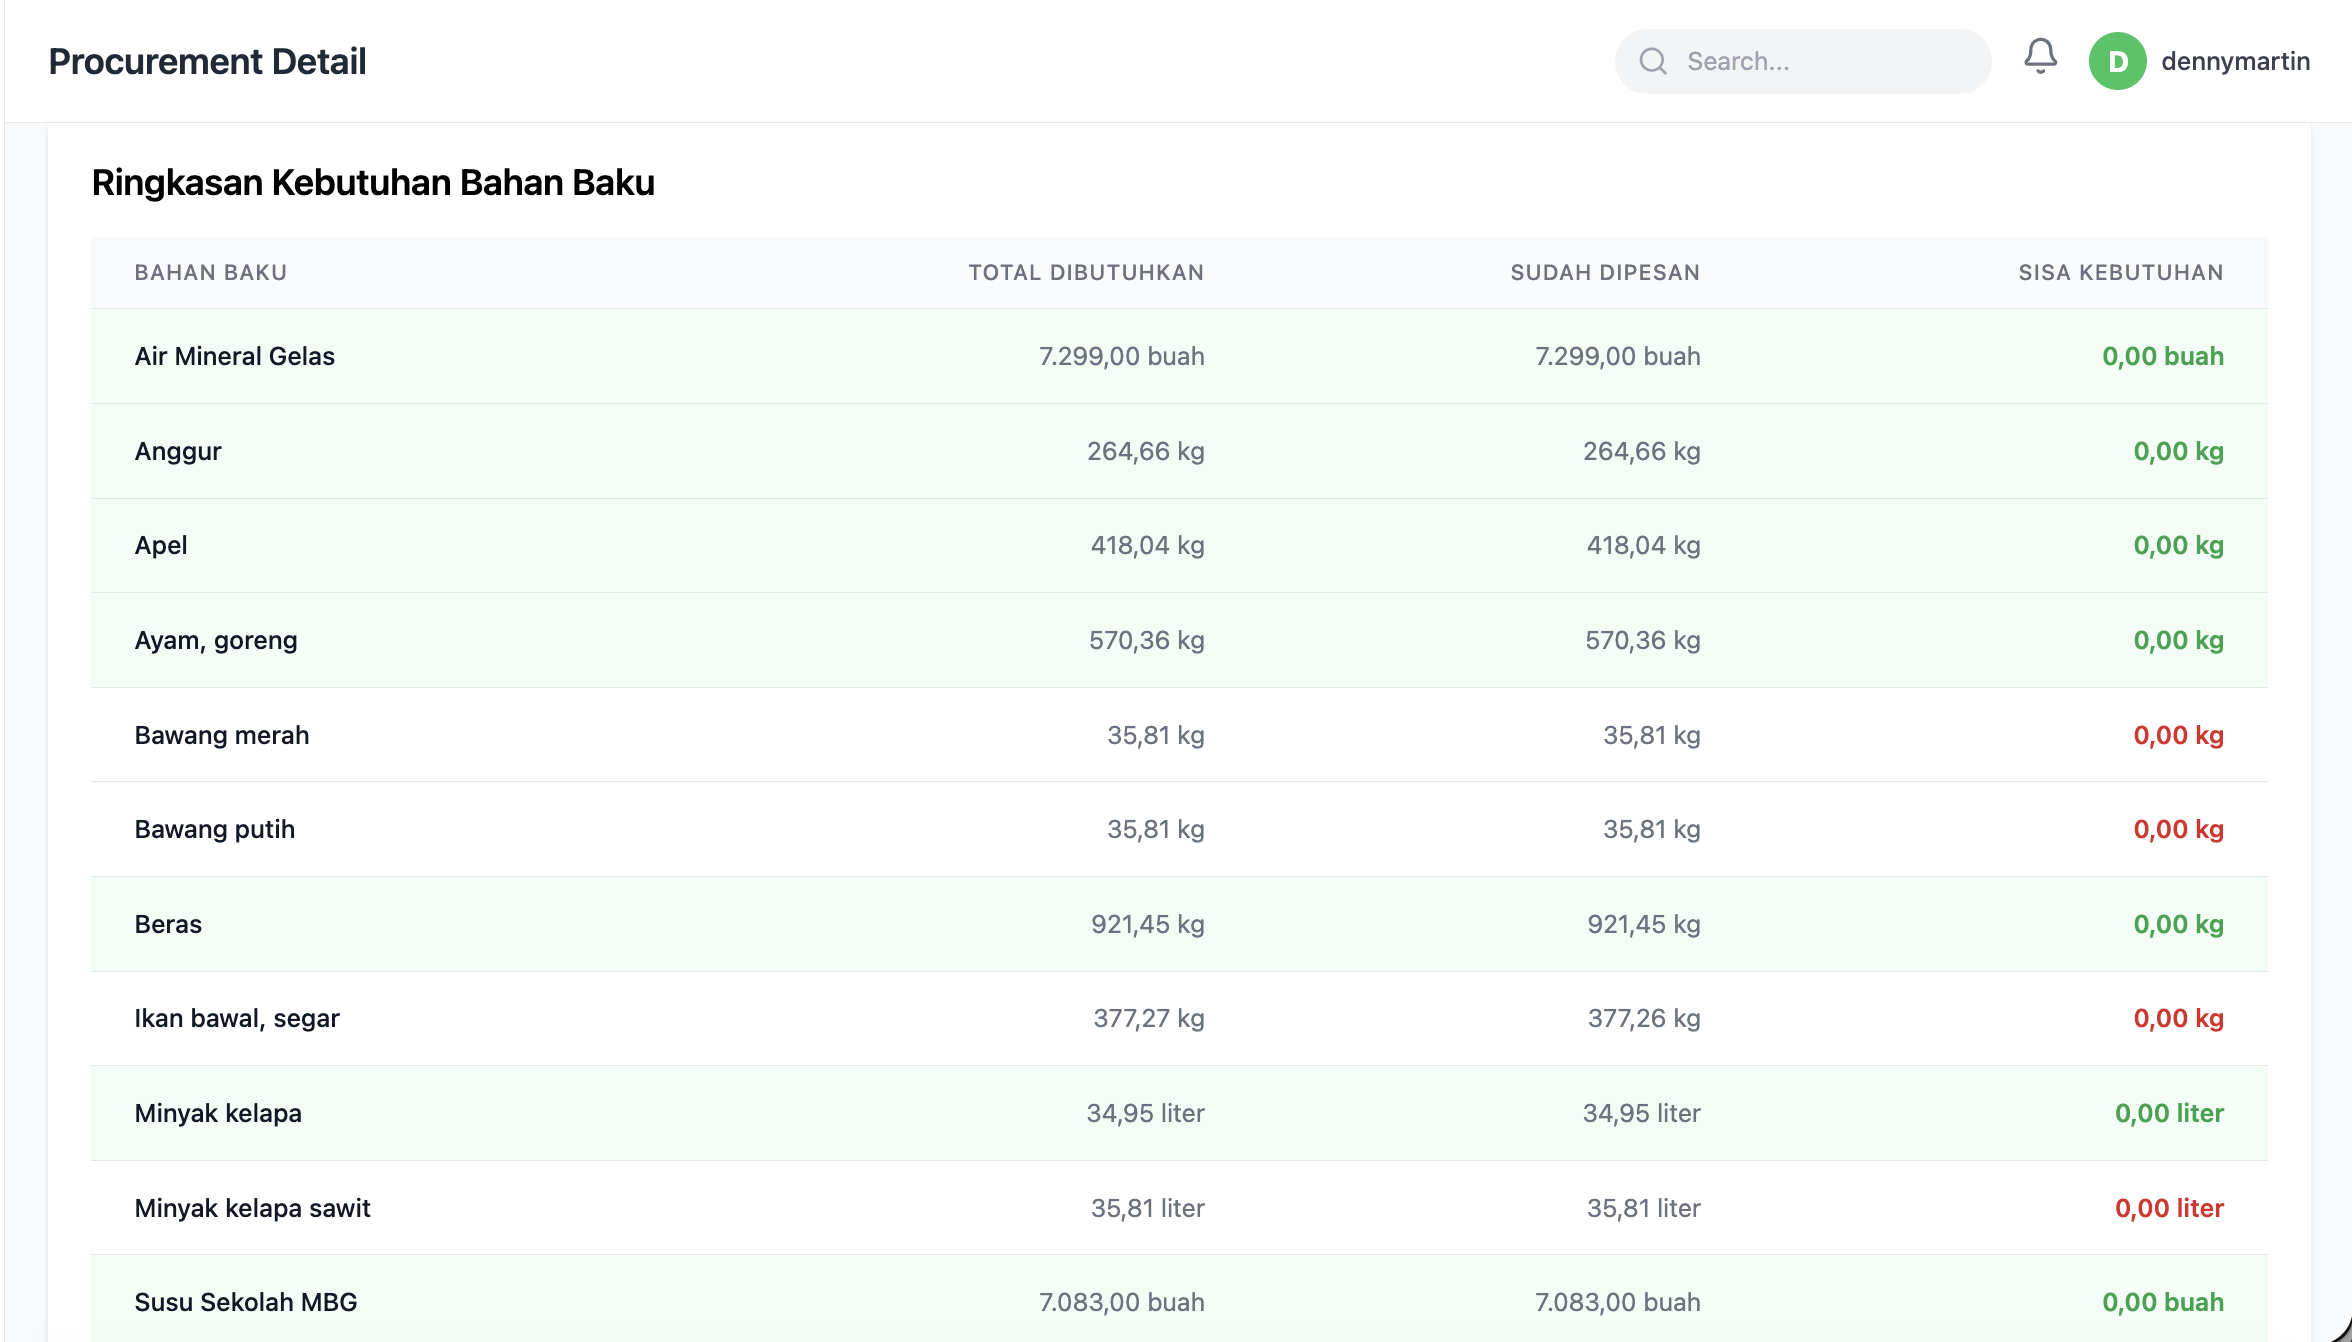Open the dennymartin username menu
The image size is (2352, 1342).
[2235, 62]
